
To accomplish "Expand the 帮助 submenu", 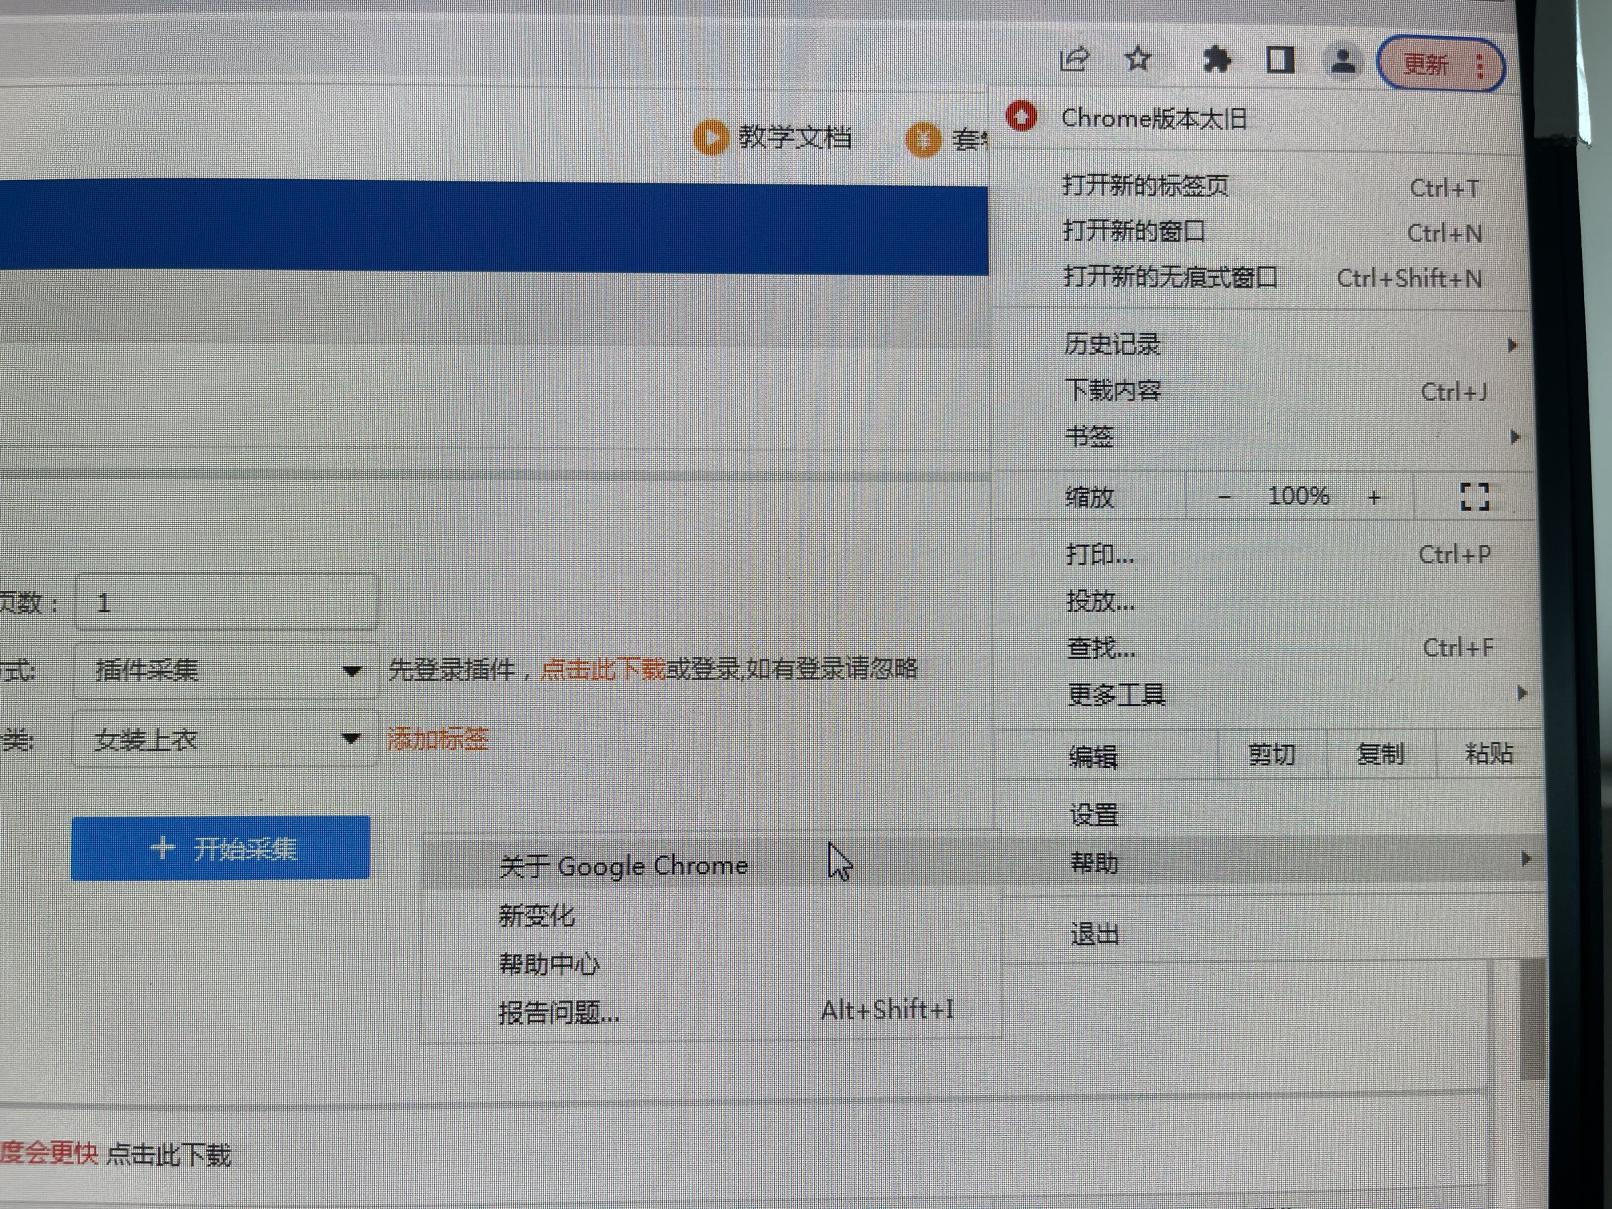I will (x=1270, y=862).
